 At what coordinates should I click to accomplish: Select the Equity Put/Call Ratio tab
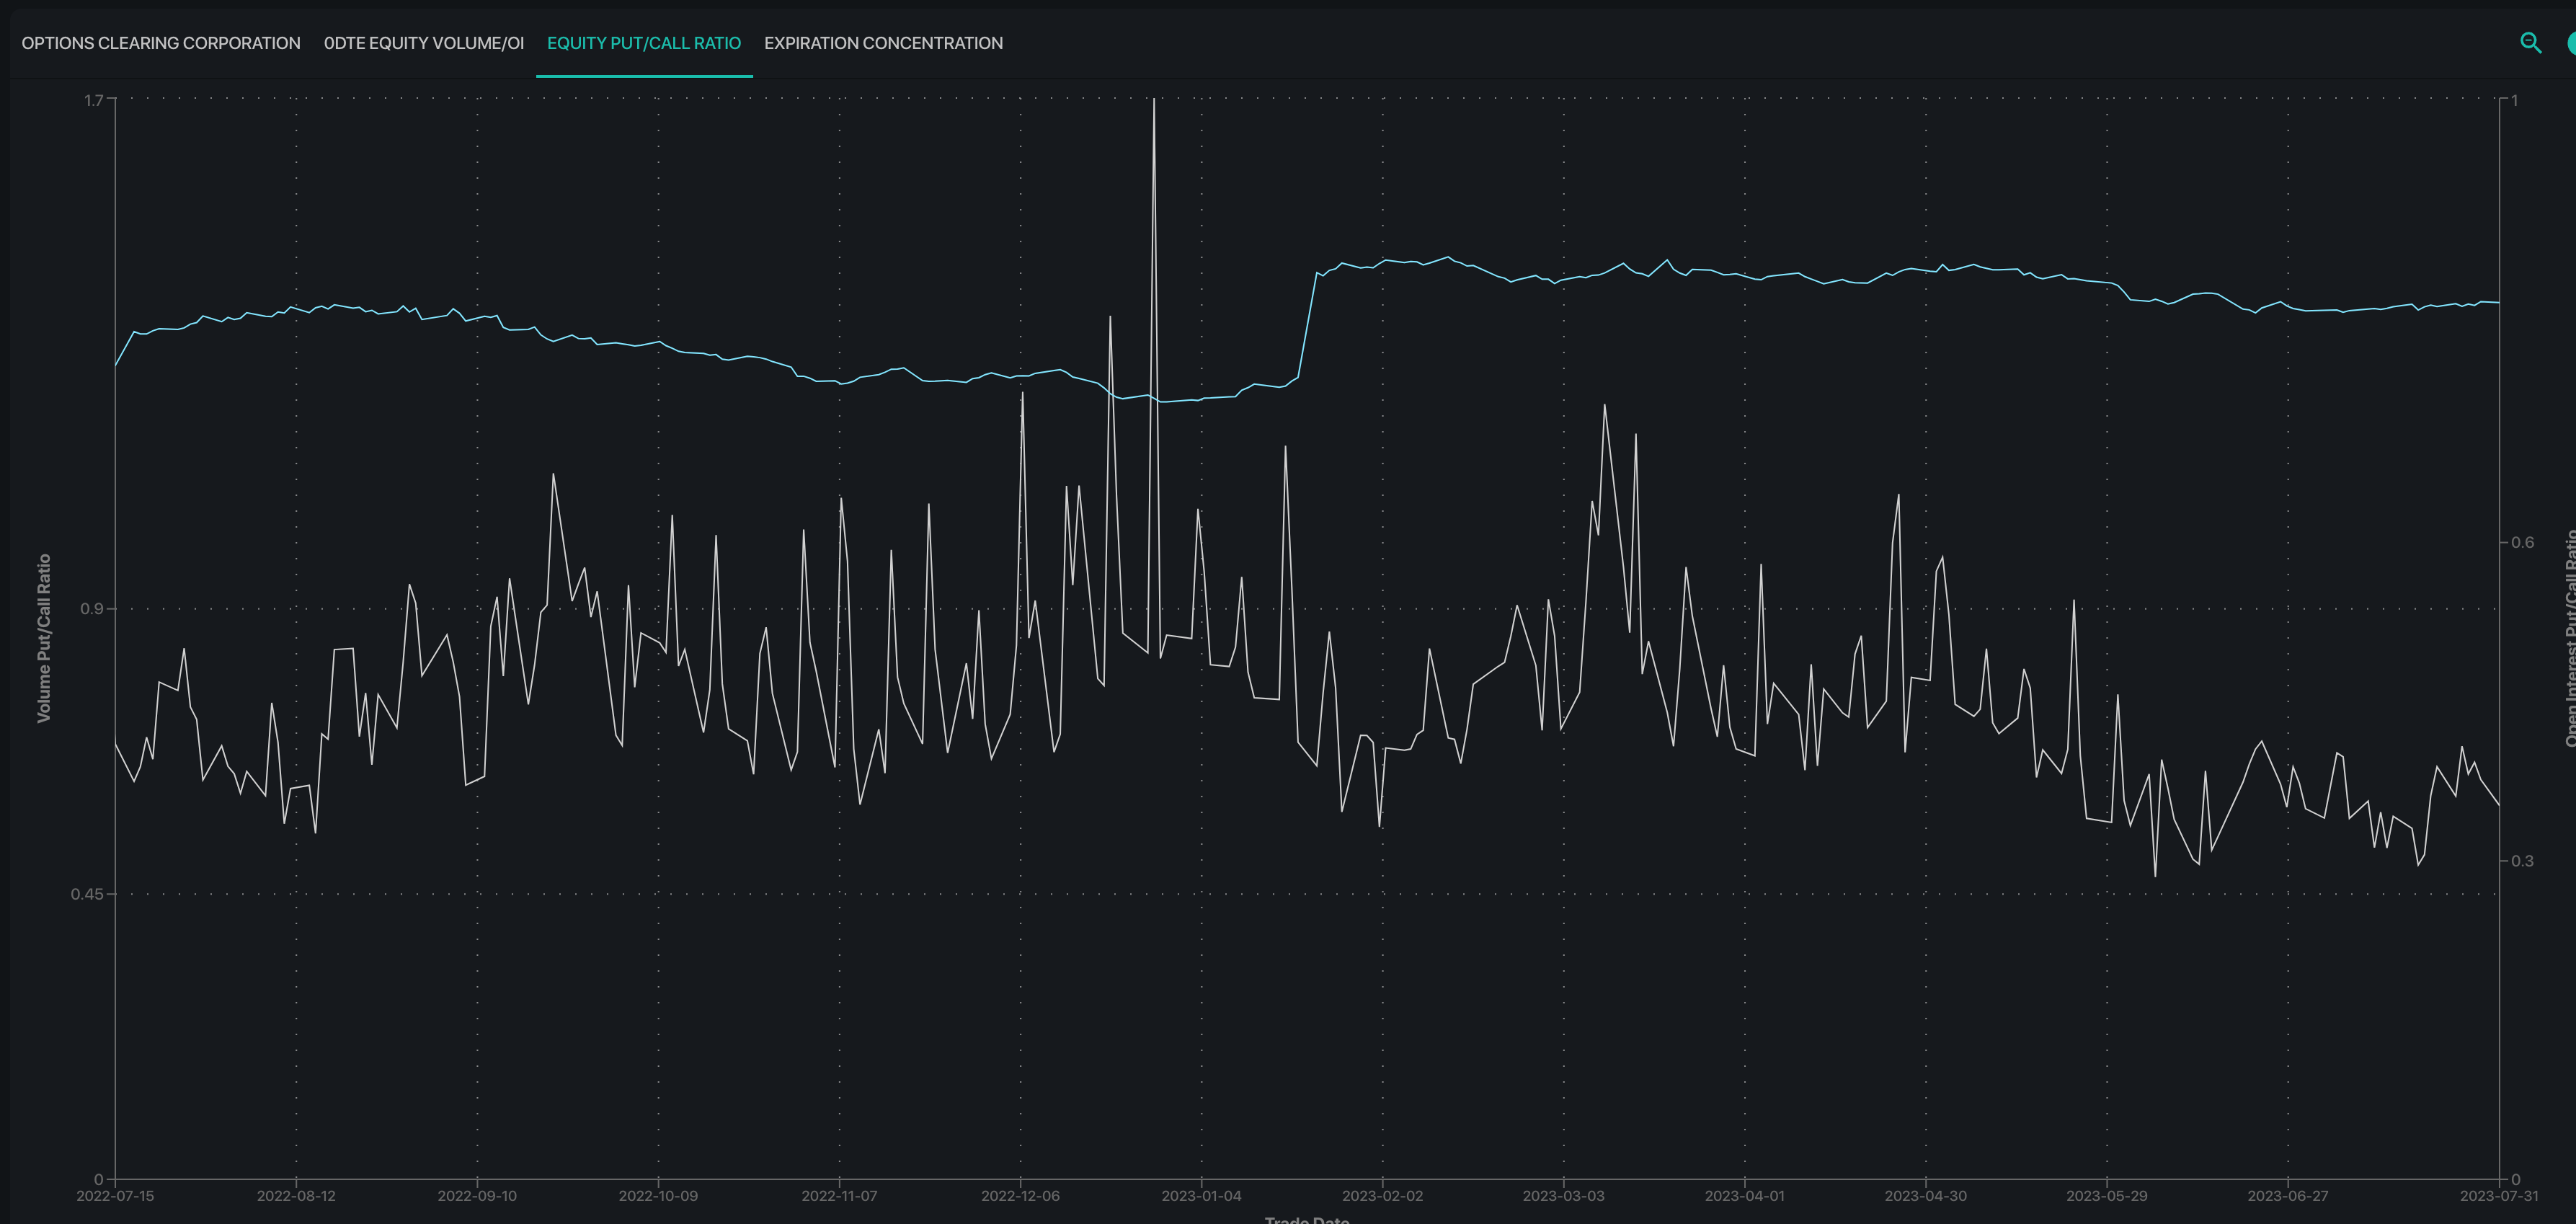[x=643, y=43]
